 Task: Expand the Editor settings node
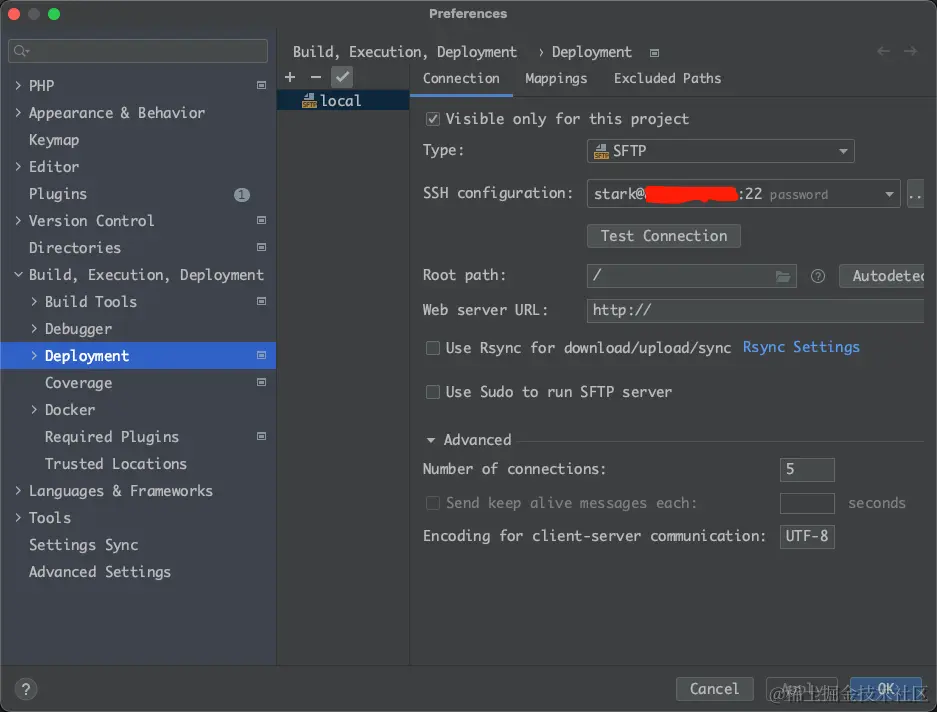(x=18, y=166)
